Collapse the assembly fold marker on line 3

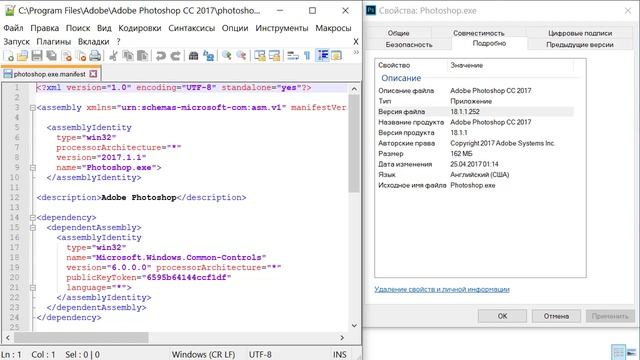[x=32, y=108]
